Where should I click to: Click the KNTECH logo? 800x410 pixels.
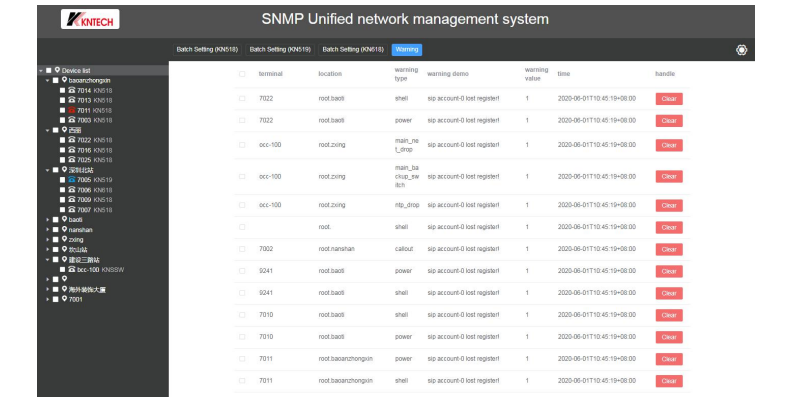pyautogui.click(x=89, y=19)
